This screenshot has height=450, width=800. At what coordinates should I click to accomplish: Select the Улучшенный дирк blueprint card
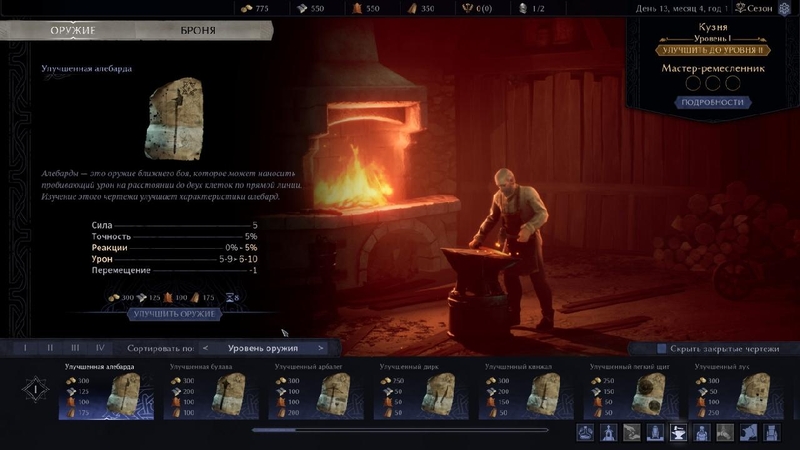tap(421, 391)
